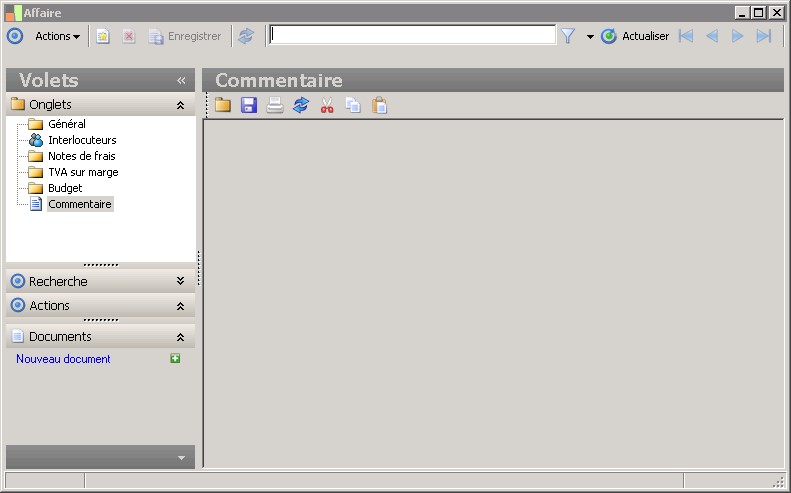Click the grayed refresh arrows icon in top toolbar
Viewport: 791px width, 493px height.
tap(246, 36)
